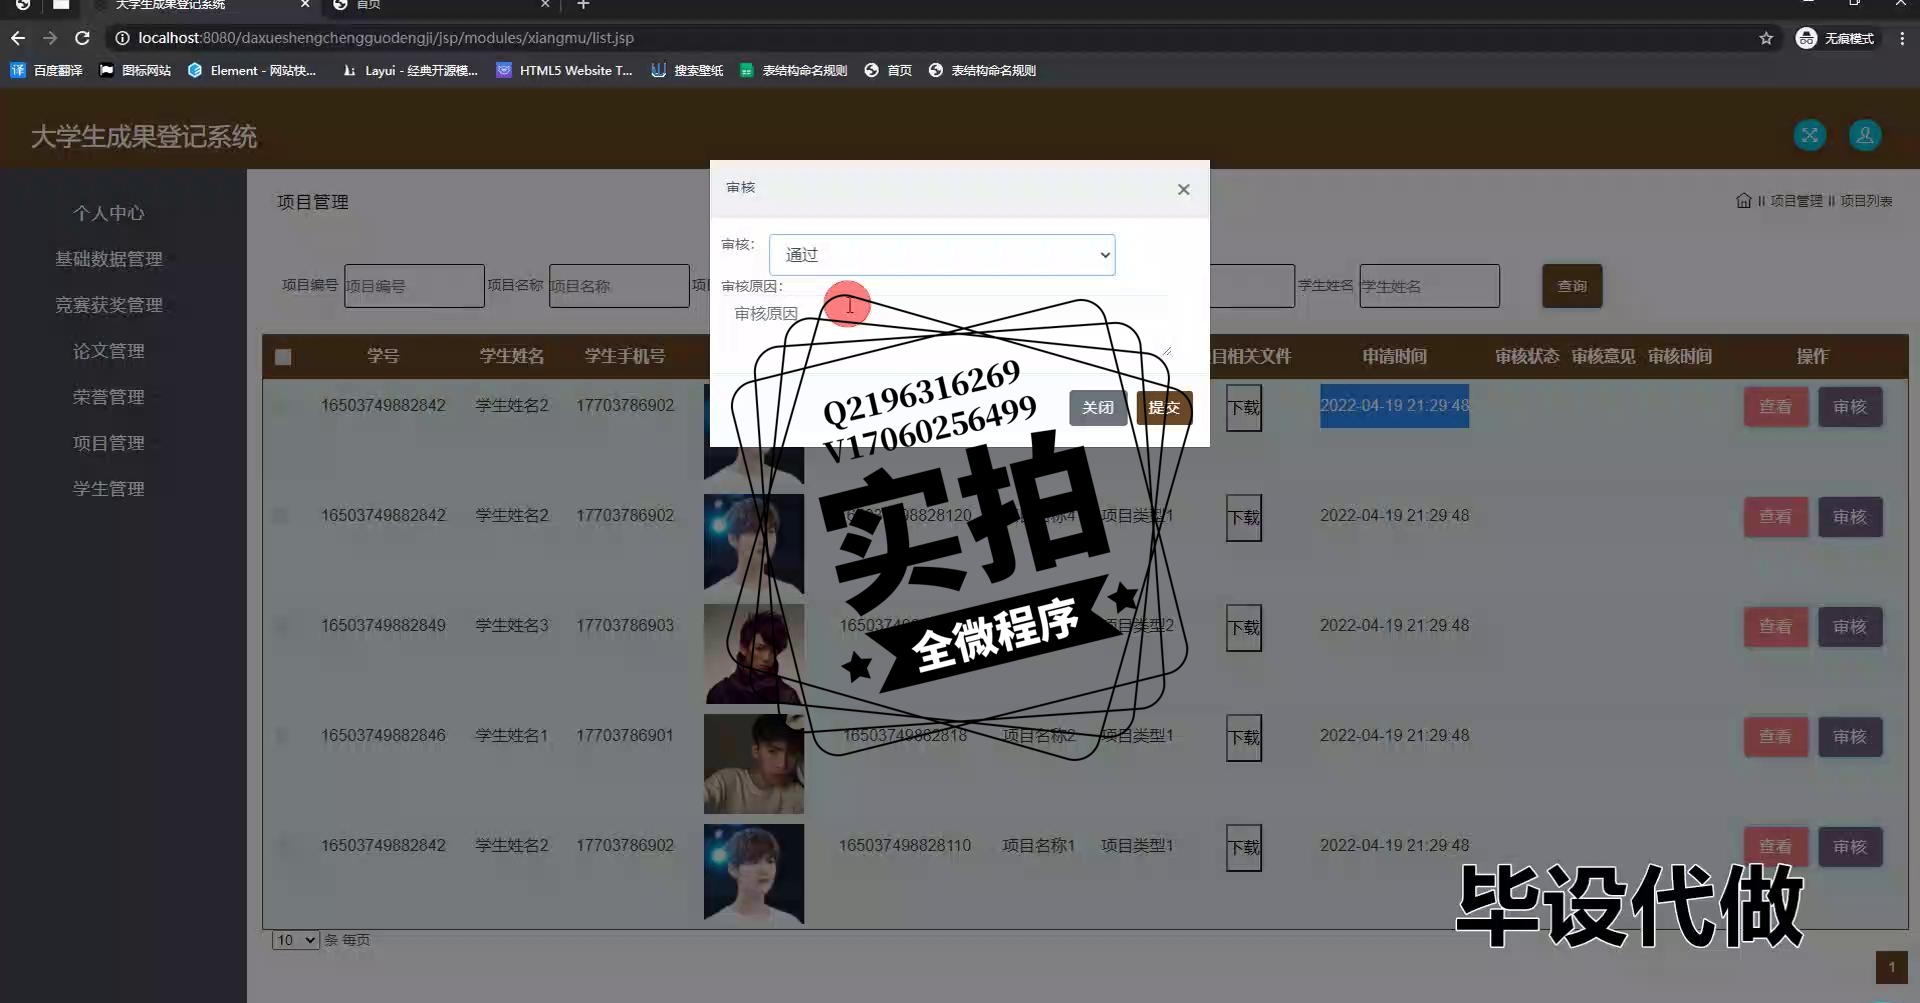Go to pagination page 1
This screenshot has width=1920, height=1003.
coord(1891,967)
